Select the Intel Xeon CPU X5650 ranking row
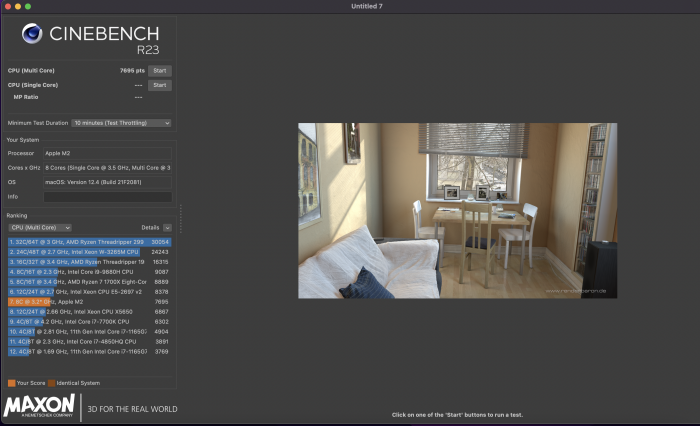The height and width of the screenshot is (426, 700). pos(89,312)
